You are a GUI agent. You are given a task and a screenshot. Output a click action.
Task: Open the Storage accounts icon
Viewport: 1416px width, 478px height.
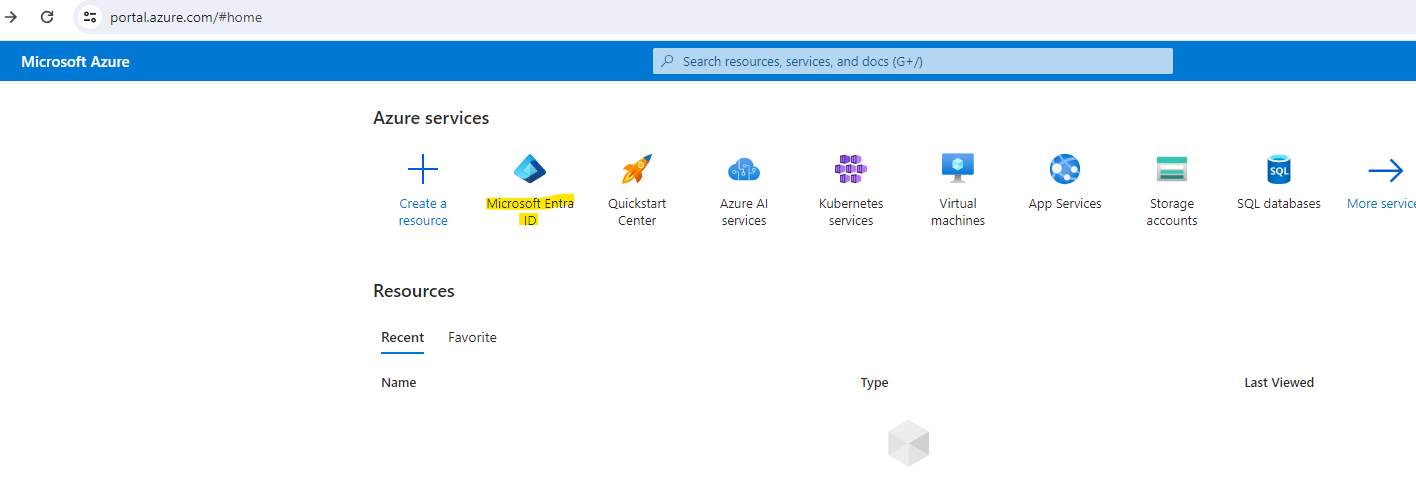pos(1172,169)
